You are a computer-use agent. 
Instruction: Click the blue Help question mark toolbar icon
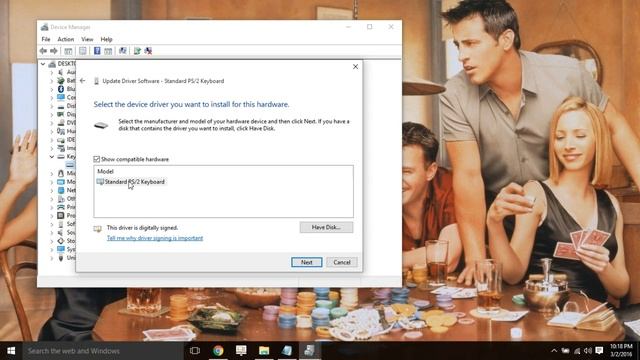(97, 51)
